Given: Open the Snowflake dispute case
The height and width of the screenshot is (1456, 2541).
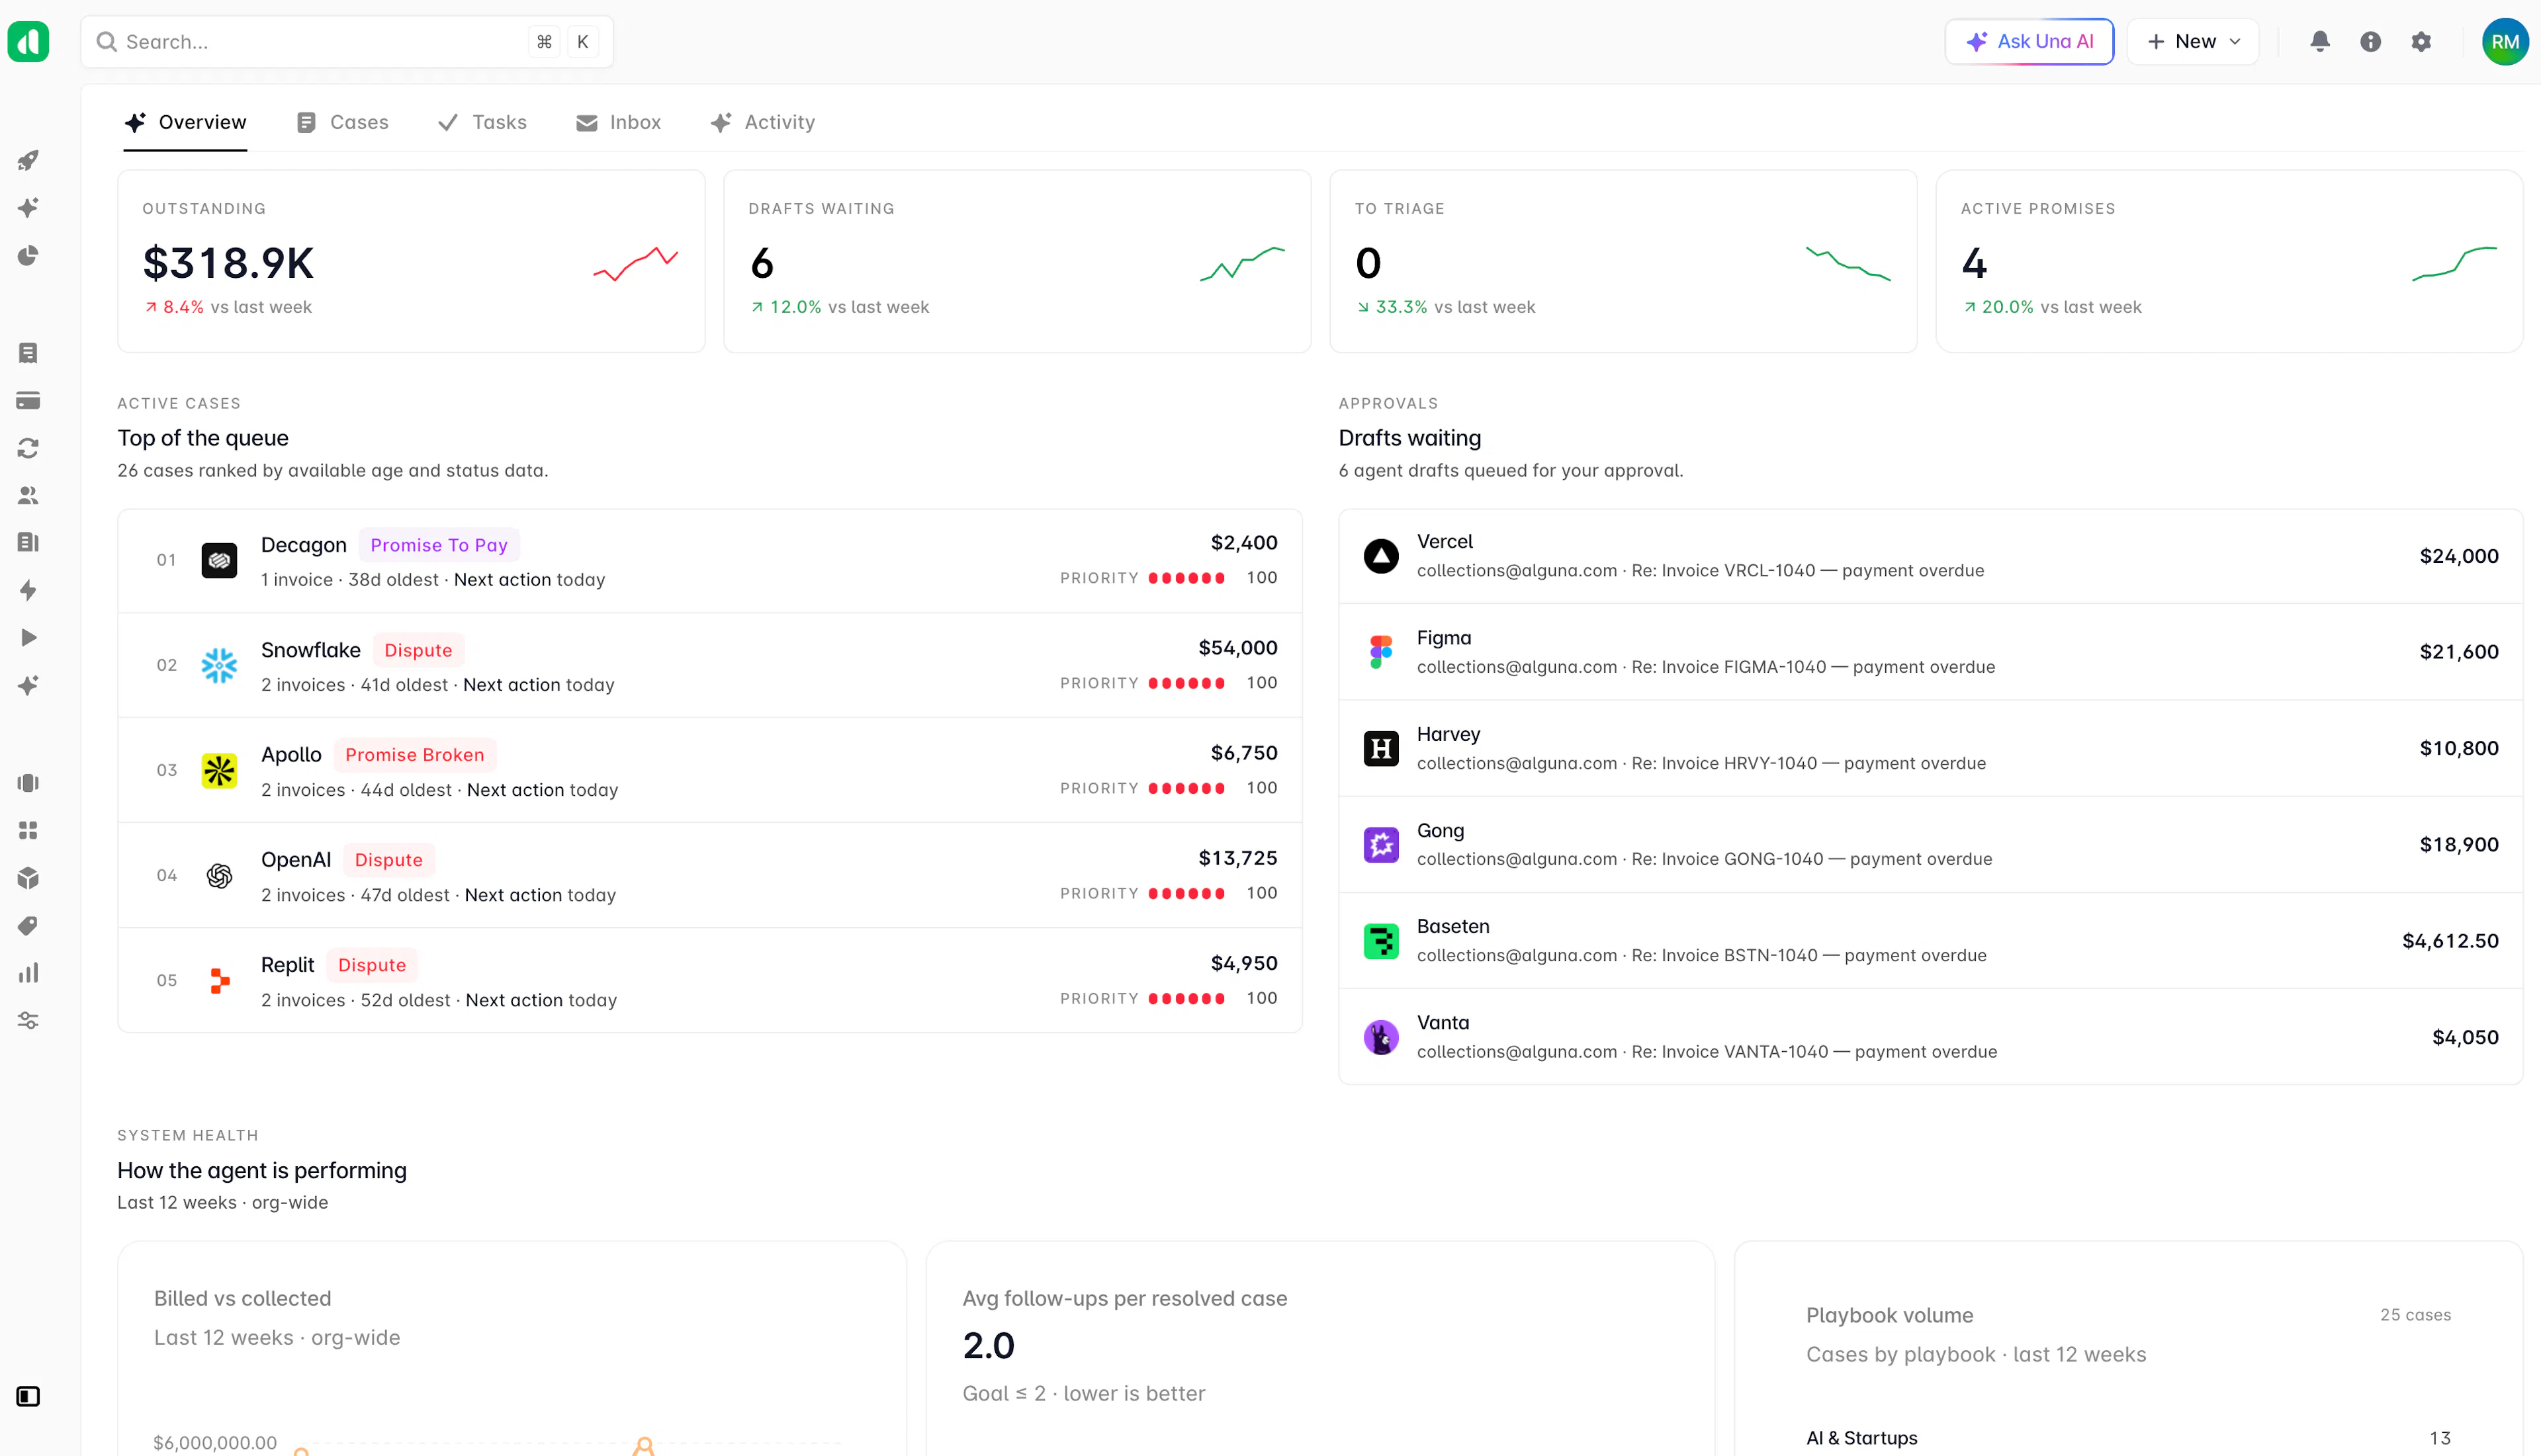Looking at the screenshot, I should (x=710, y=665).
